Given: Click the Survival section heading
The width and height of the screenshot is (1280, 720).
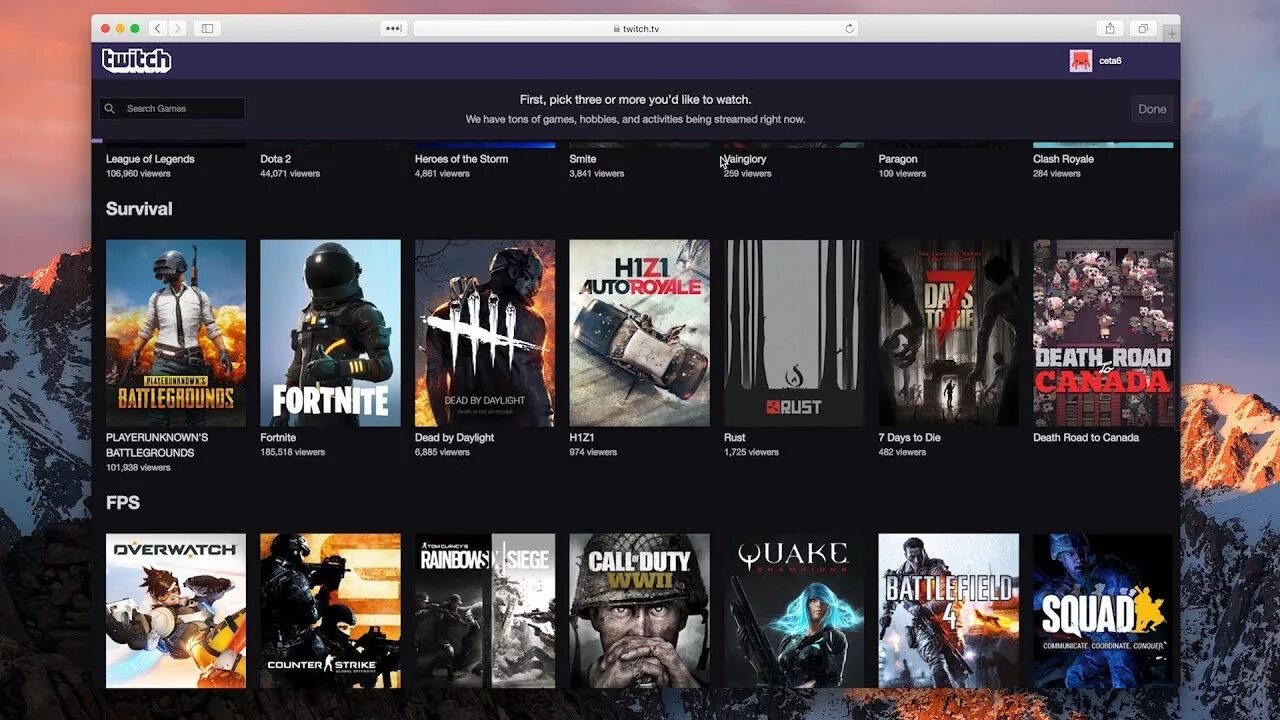Looking at the screenshot, I should point(139,209).
